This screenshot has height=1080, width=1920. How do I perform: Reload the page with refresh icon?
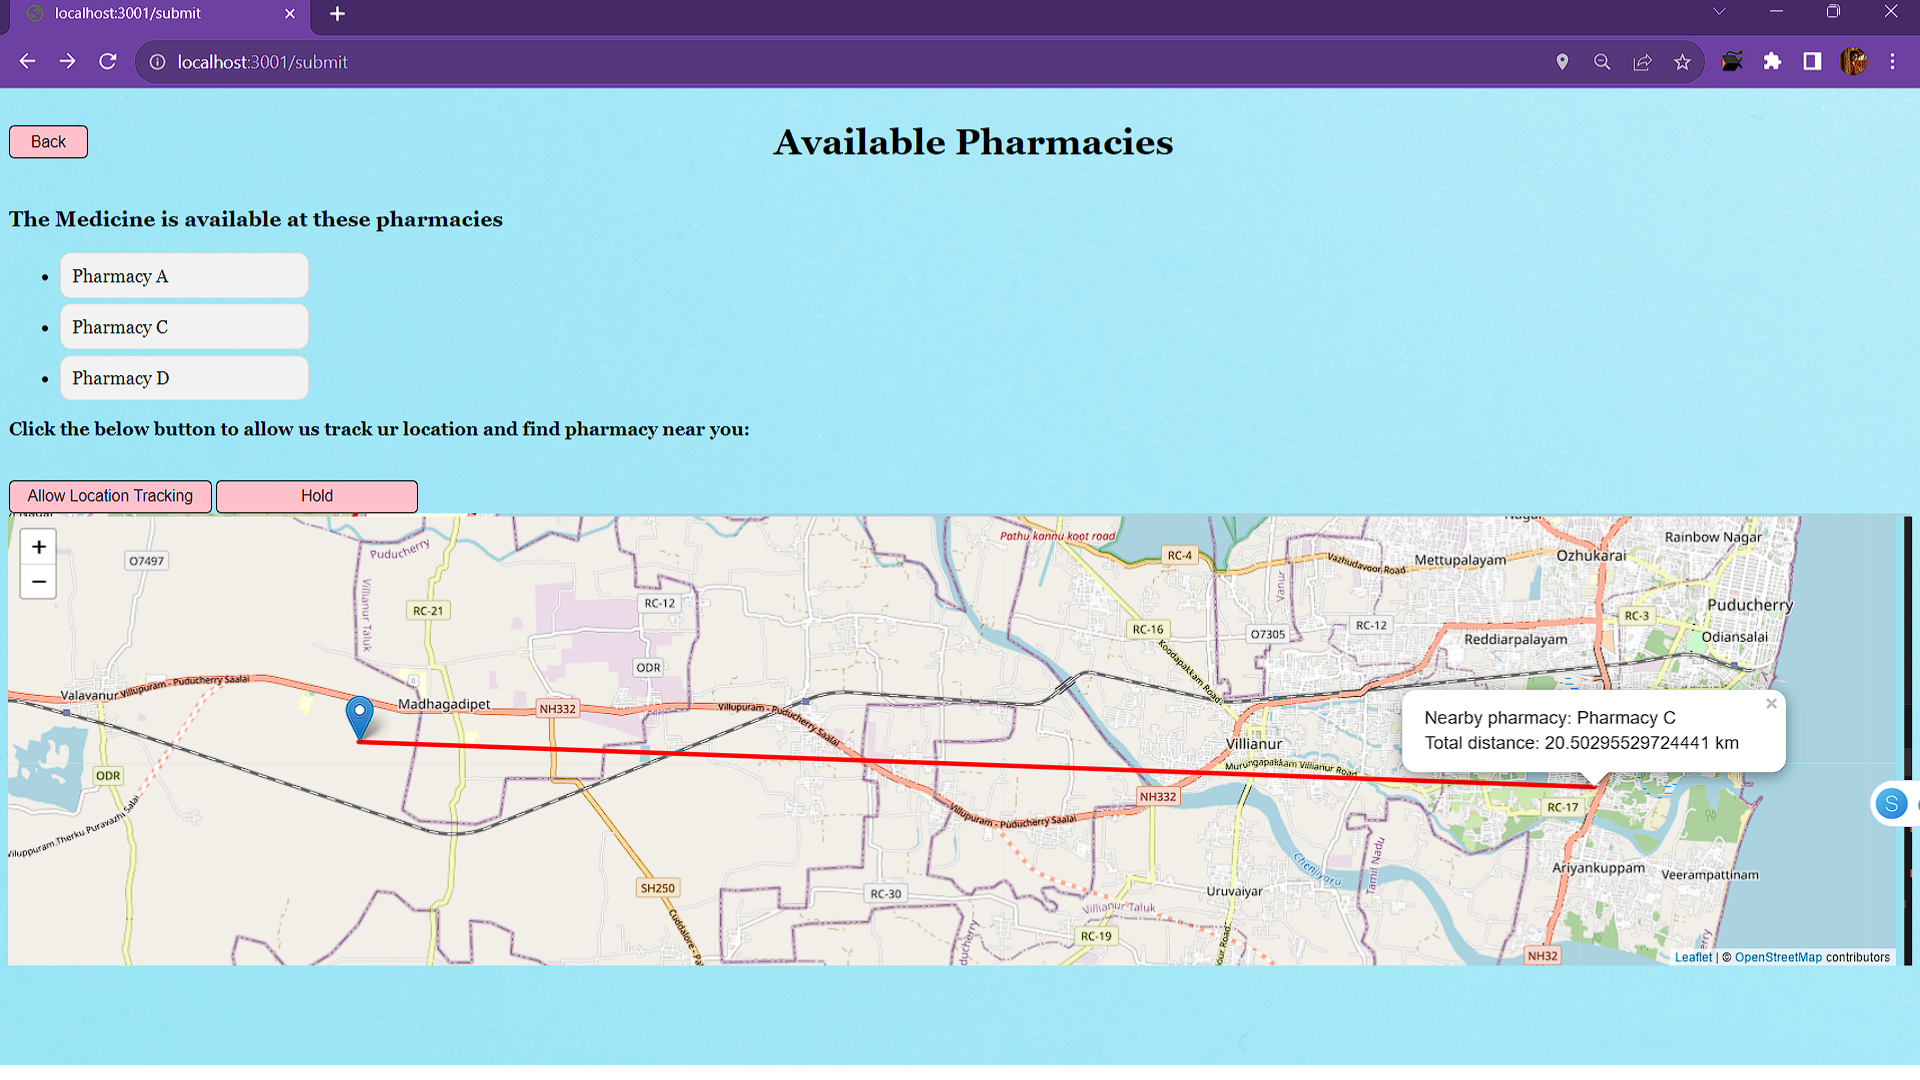tap(108, 62)
